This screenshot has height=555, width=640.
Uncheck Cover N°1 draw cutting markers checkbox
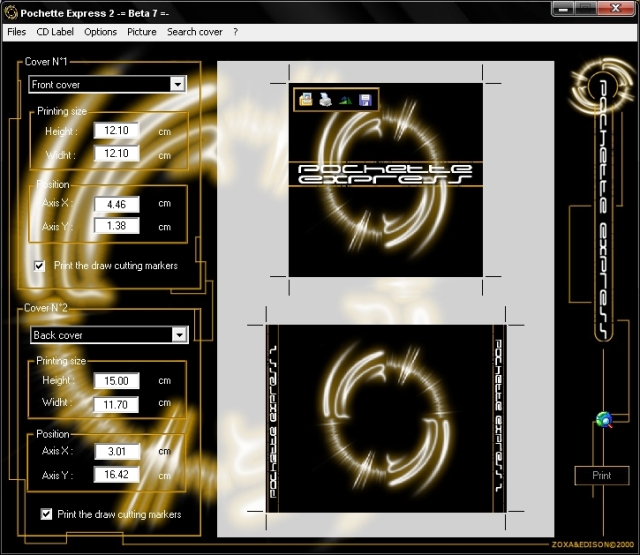pyautogui.click(x=39, y=266)
